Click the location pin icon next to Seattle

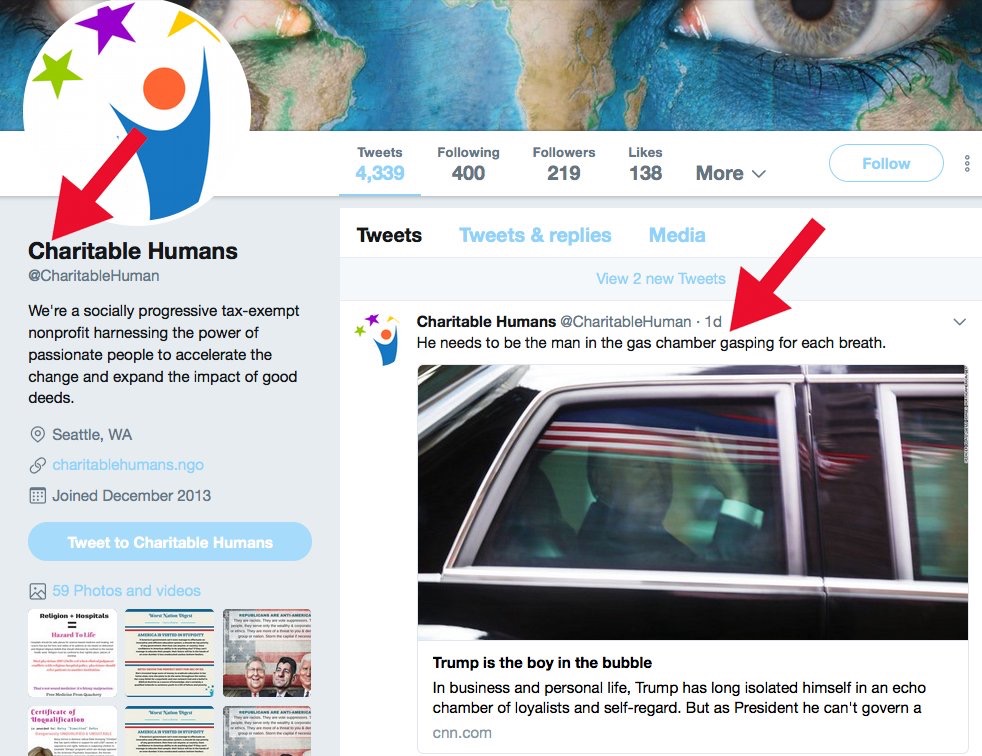click(38, 435)
